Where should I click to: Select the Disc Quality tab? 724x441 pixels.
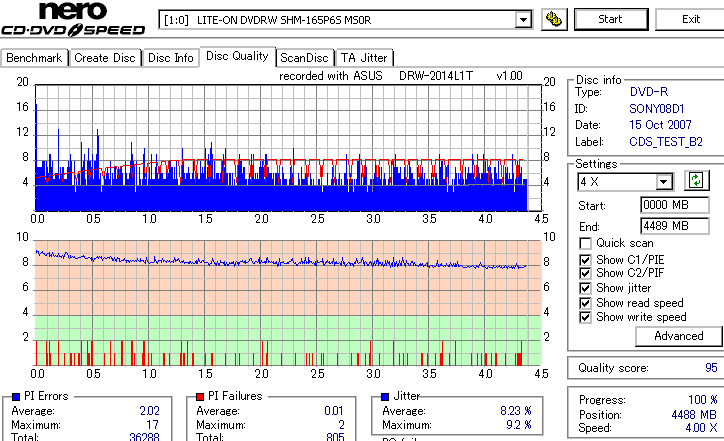[237, 56]
